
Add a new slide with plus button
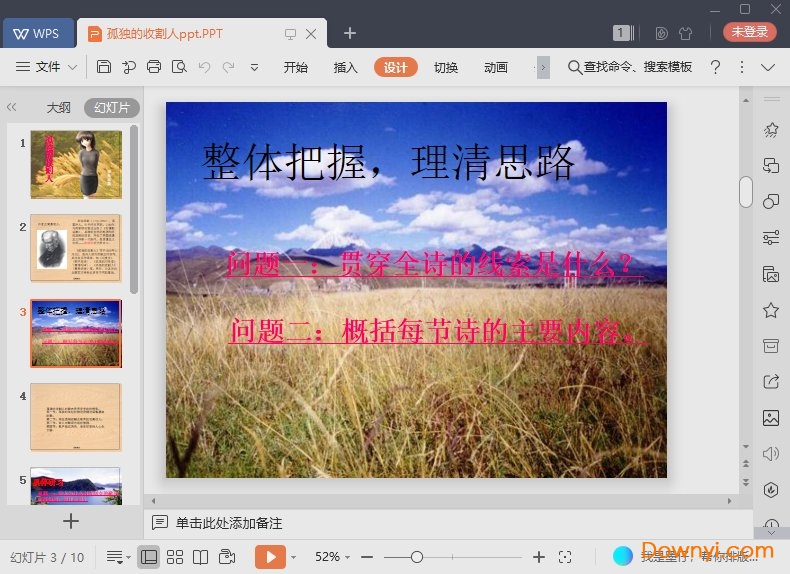(71, 520)
